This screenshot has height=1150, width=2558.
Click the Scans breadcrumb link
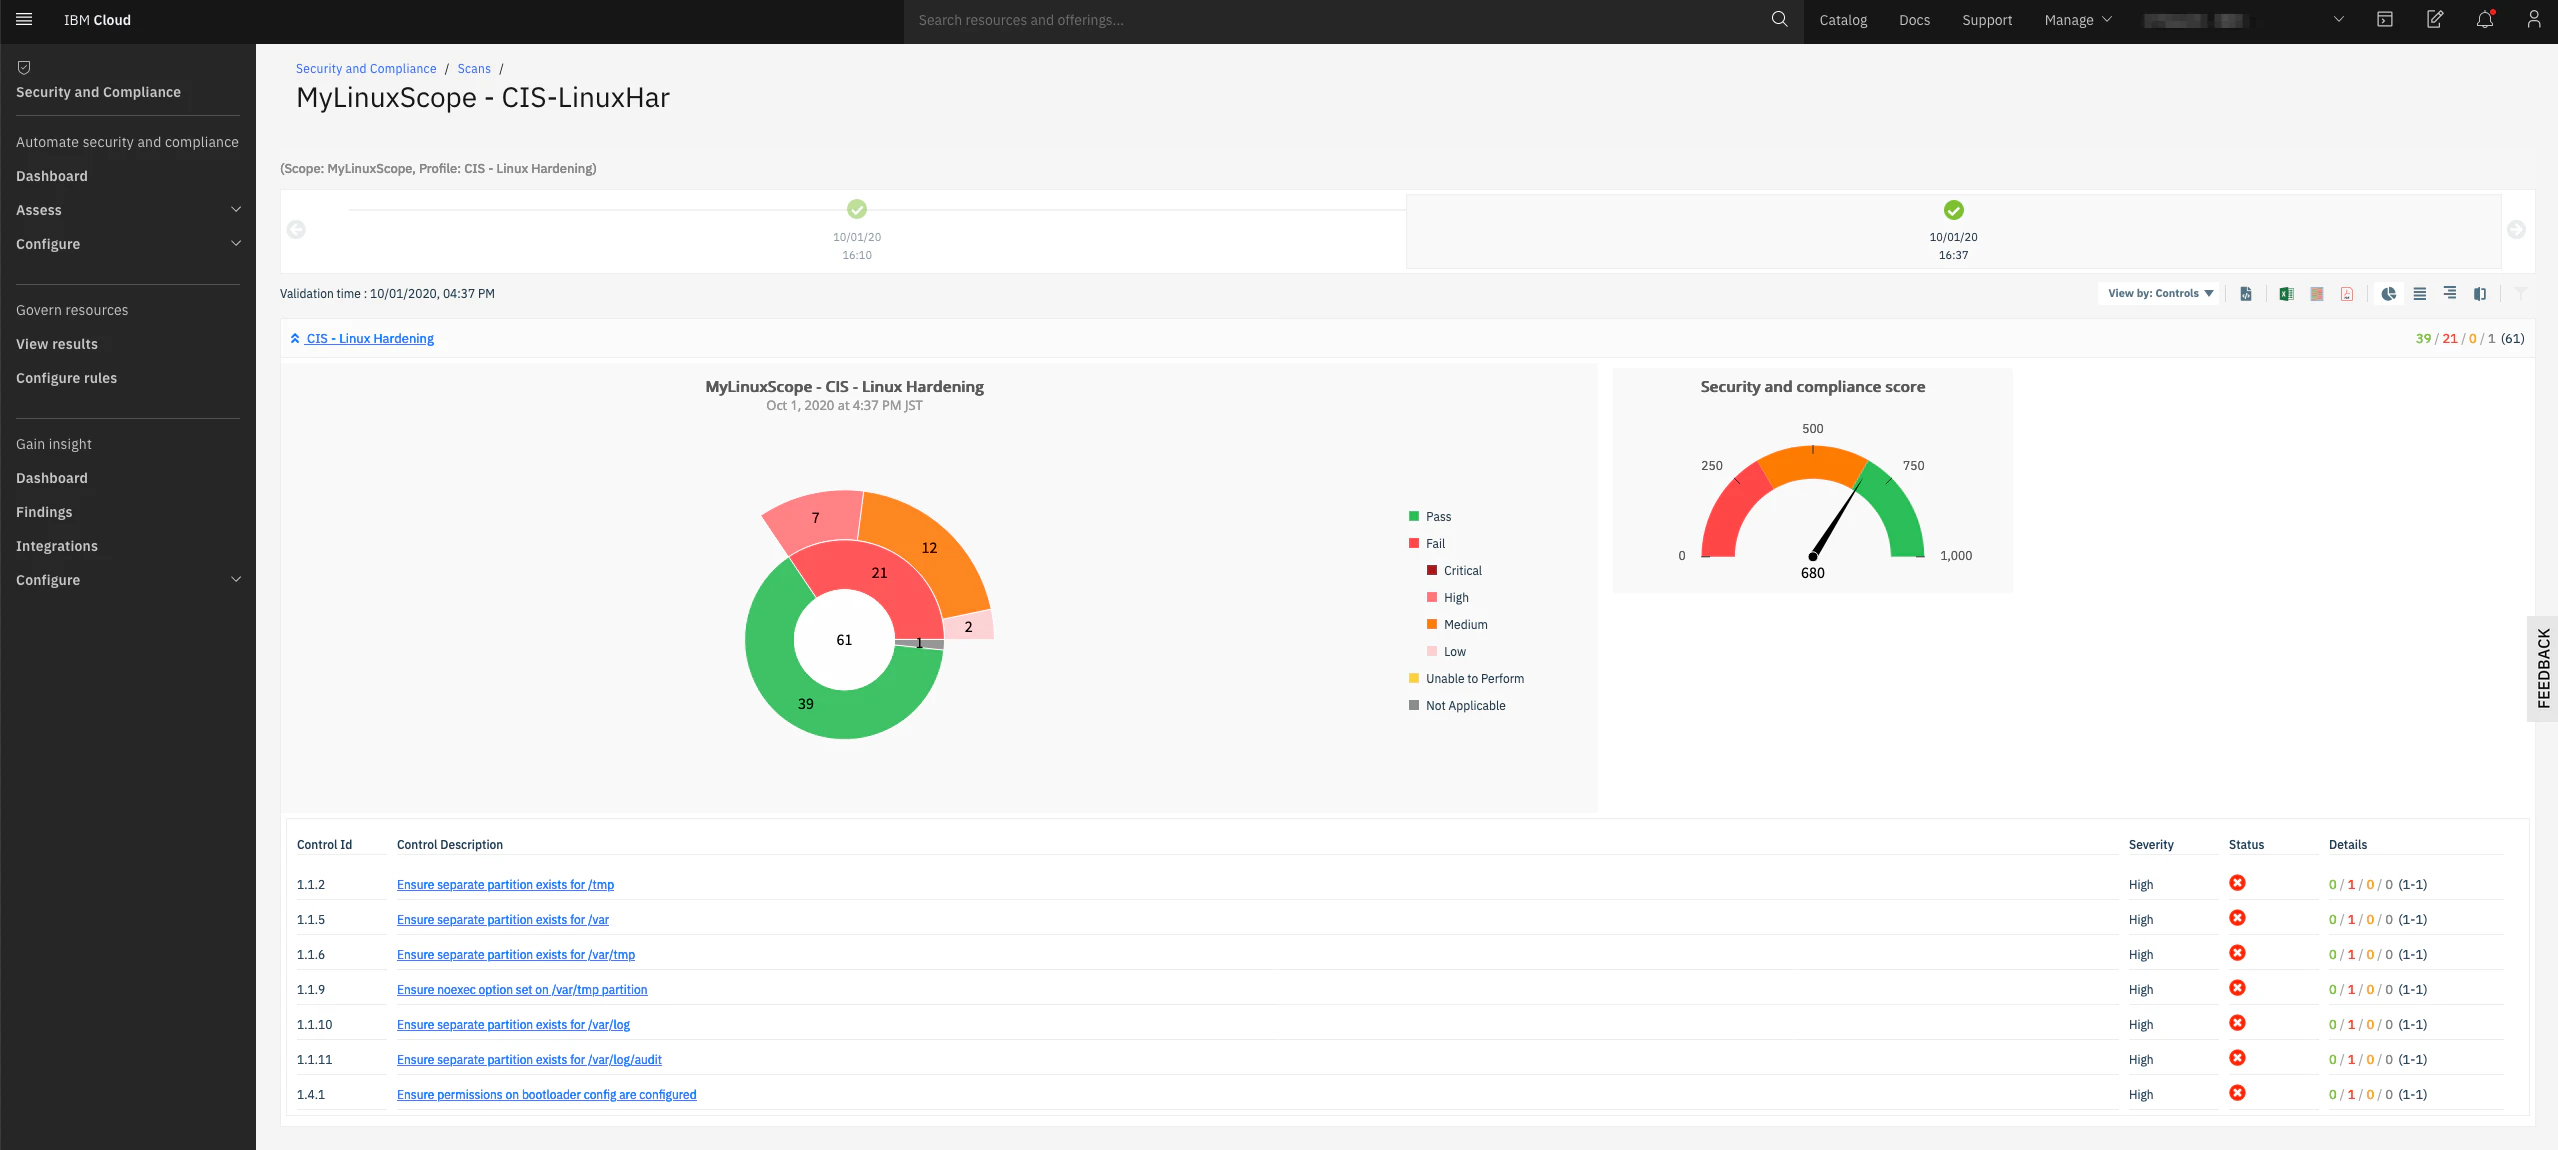(474, 69)
